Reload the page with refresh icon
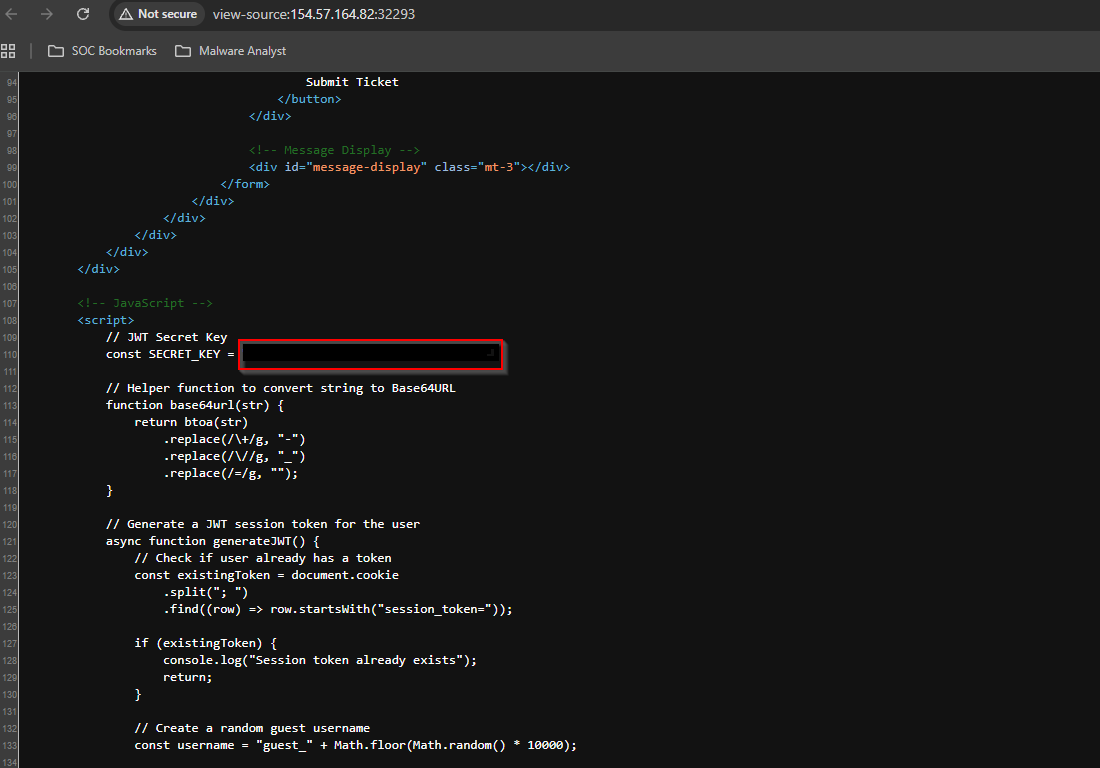 tap(83, 14)
